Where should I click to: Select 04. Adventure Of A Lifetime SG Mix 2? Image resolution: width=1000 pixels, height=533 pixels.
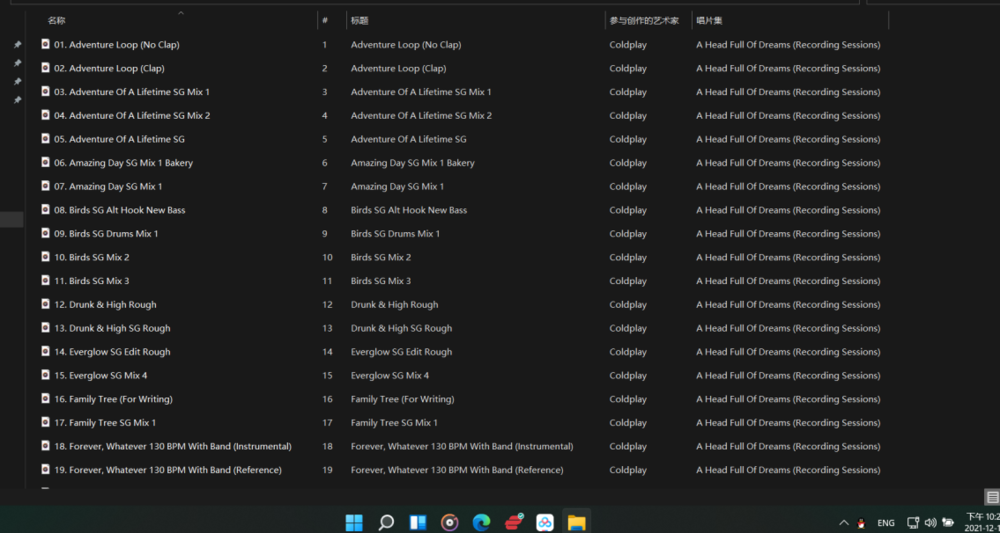[x=132, y=115]
